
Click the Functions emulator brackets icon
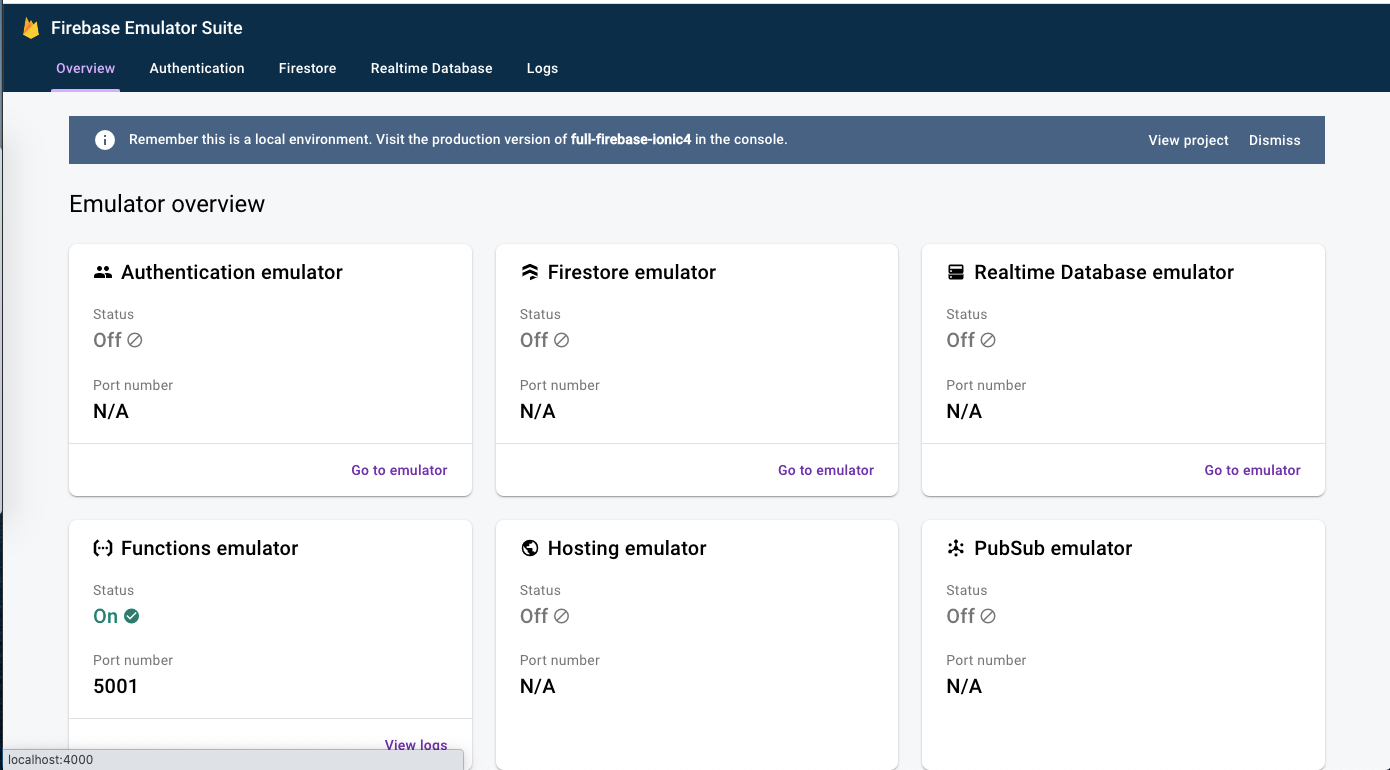tap(103, 548)
